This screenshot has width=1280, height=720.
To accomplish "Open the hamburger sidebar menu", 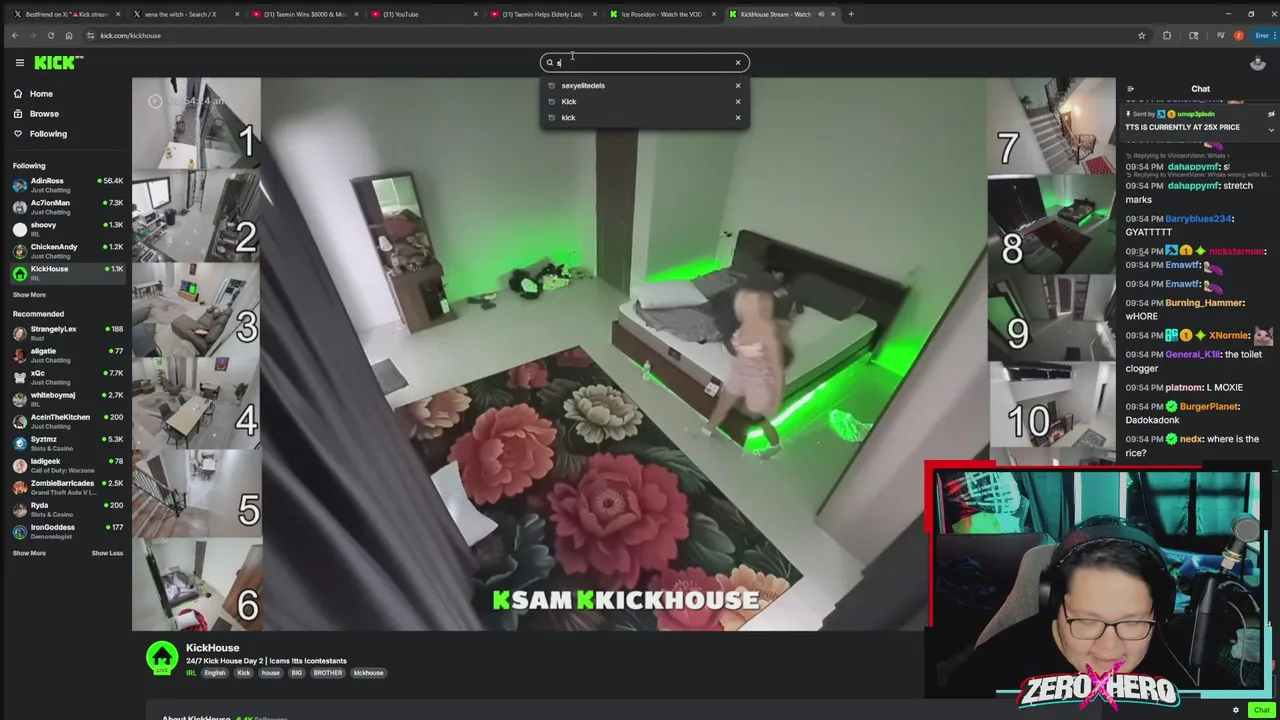I will click(19, 62).
